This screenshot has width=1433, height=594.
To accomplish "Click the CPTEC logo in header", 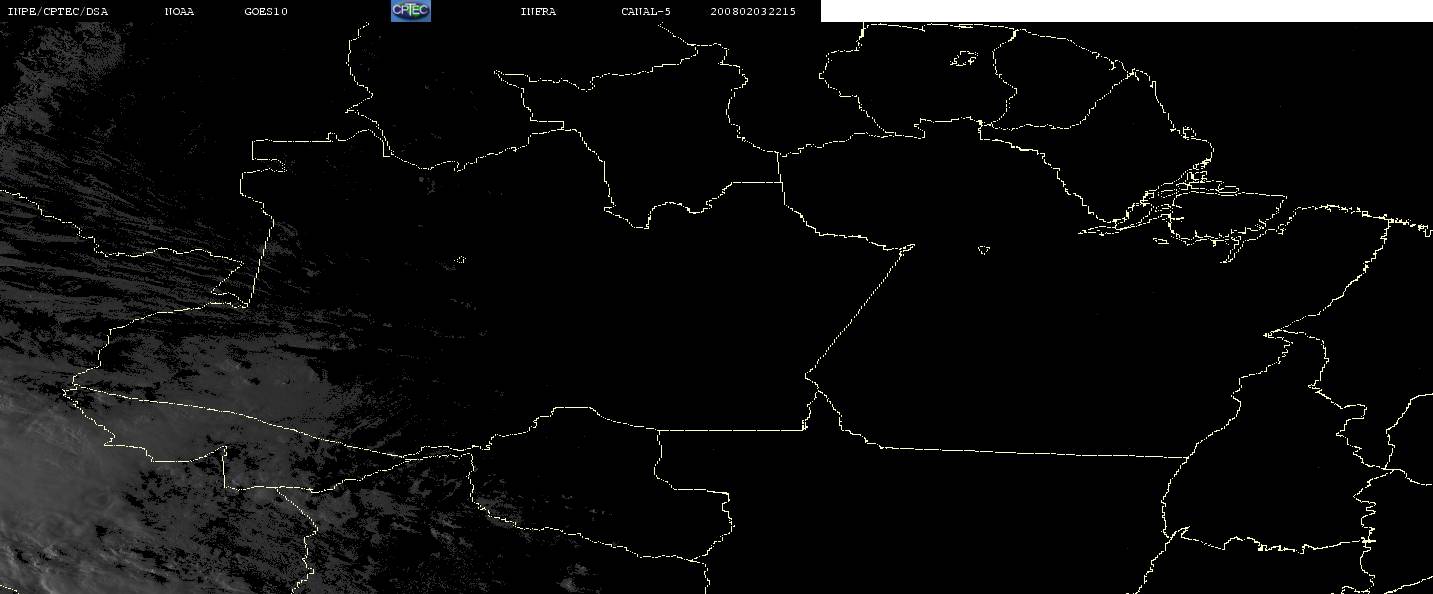I will click(x=410, y=11).
